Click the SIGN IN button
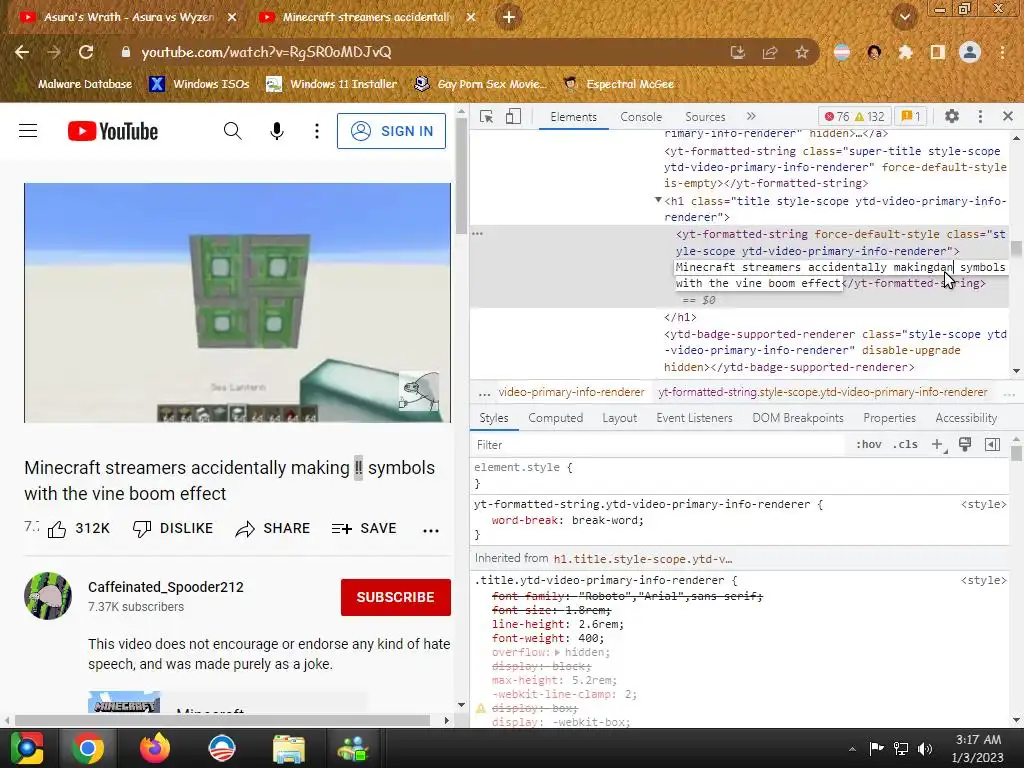Image resolution: width=1024 pixels, height=768 pixels. click(391, 131)
